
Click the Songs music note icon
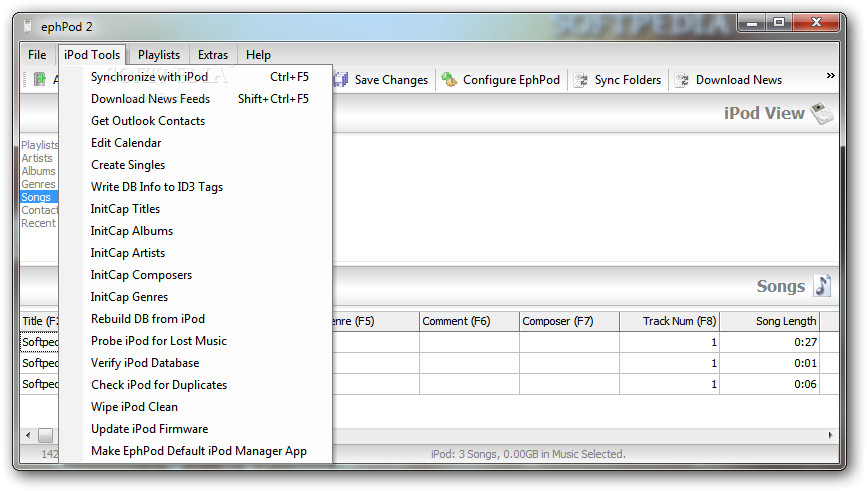[822, 286]
